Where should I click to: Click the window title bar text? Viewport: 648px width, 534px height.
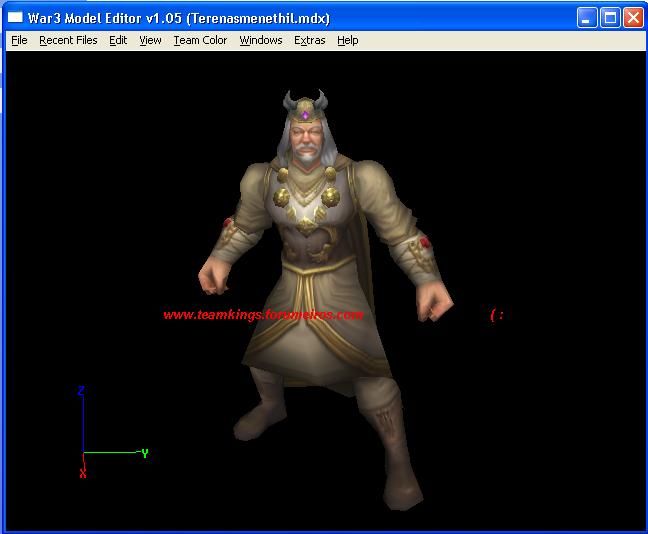click(179, 18)
